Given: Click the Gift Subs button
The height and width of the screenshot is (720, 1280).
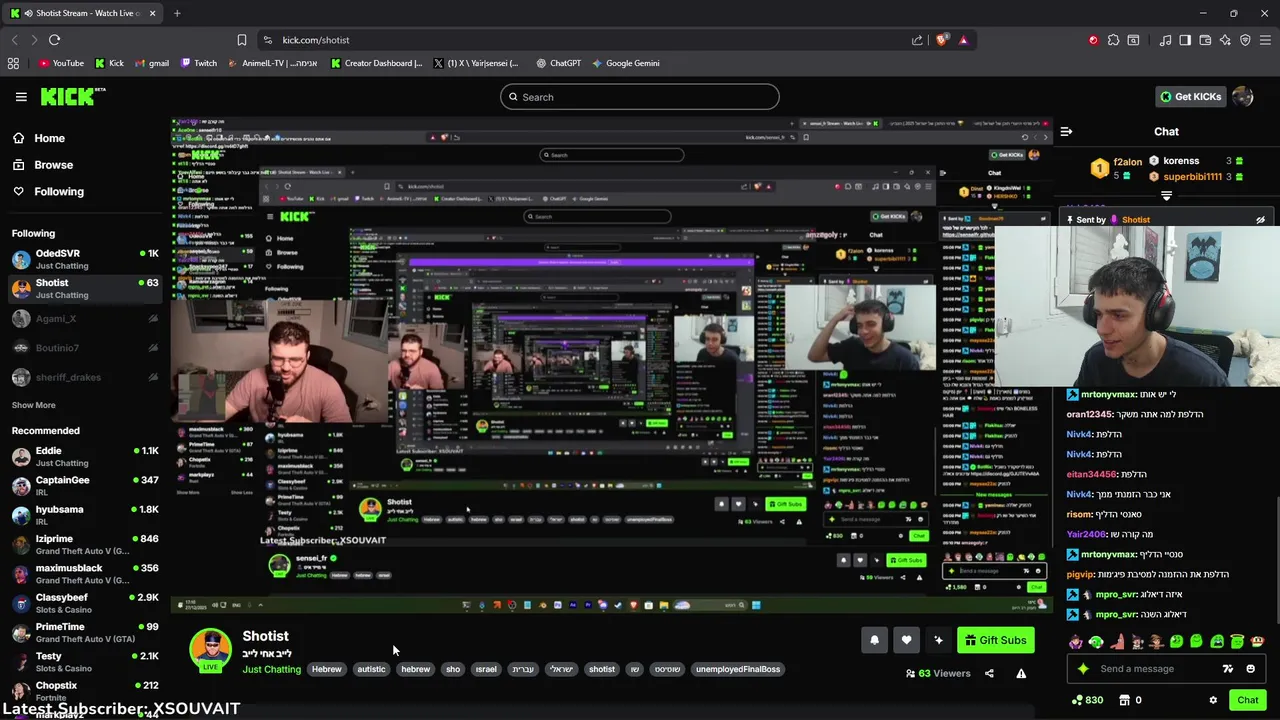Looking at the screenshot, I should 995,640.
